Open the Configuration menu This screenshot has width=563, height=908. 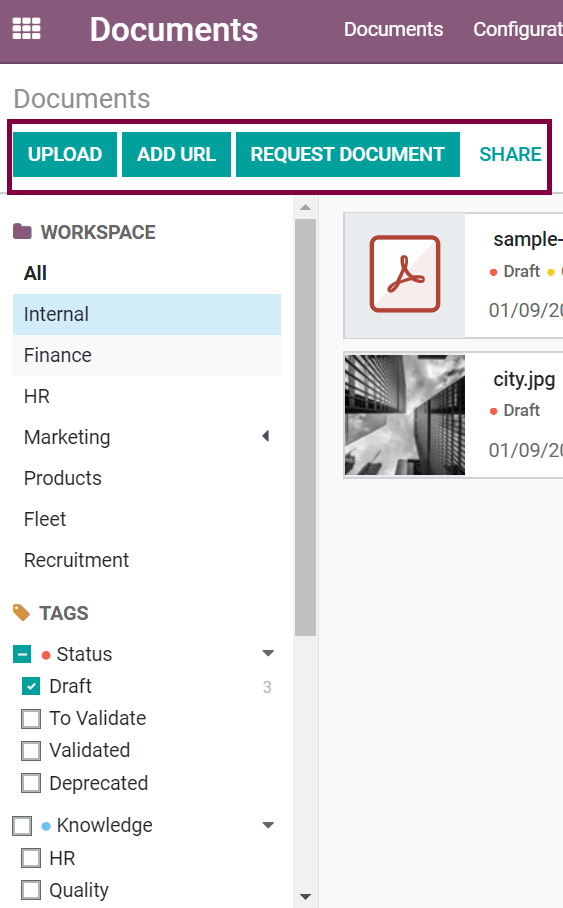(518, 29)
